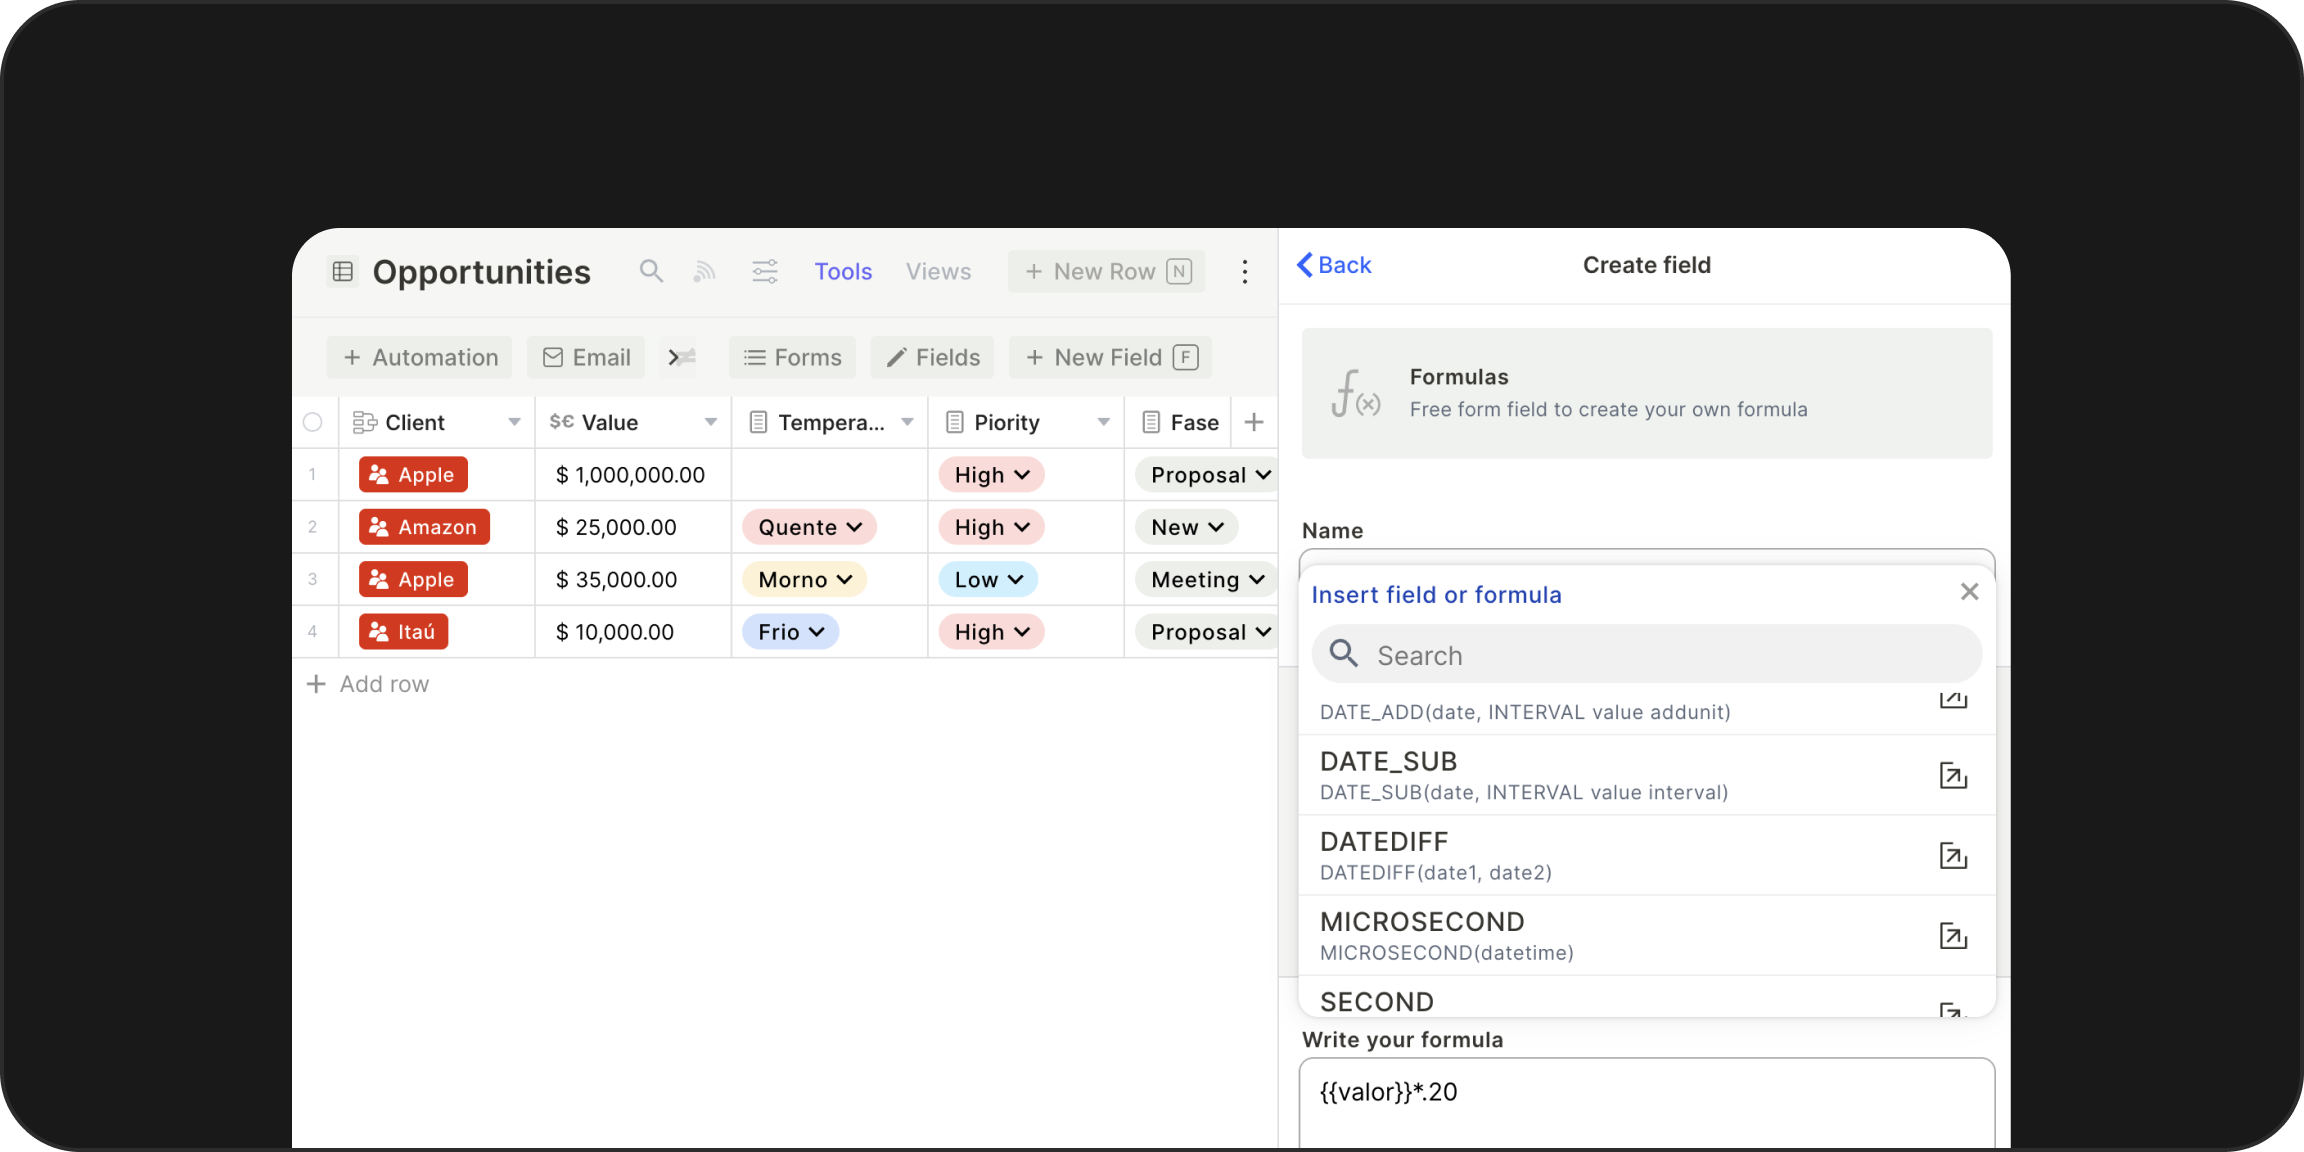The height and width of the screenshot is (1152, 2304).
Task: Click the search magnifier icon in header
Action: tap(651, 271)
